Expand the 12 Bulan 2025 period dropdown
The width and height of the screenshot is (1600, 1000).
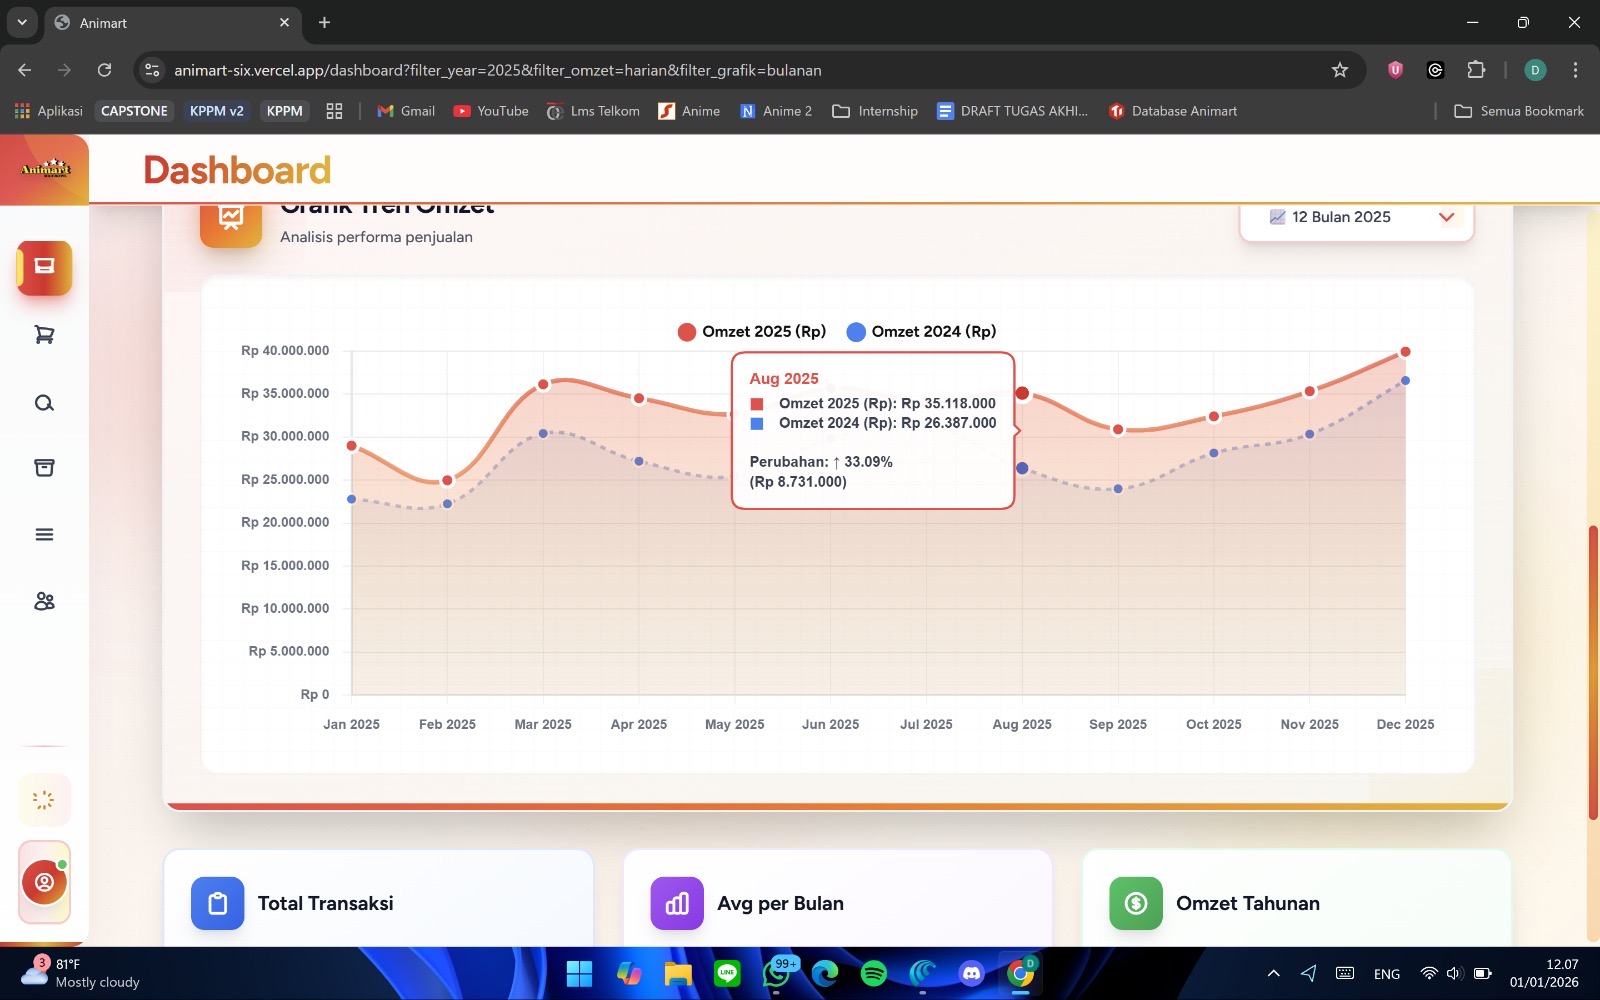1357,218
